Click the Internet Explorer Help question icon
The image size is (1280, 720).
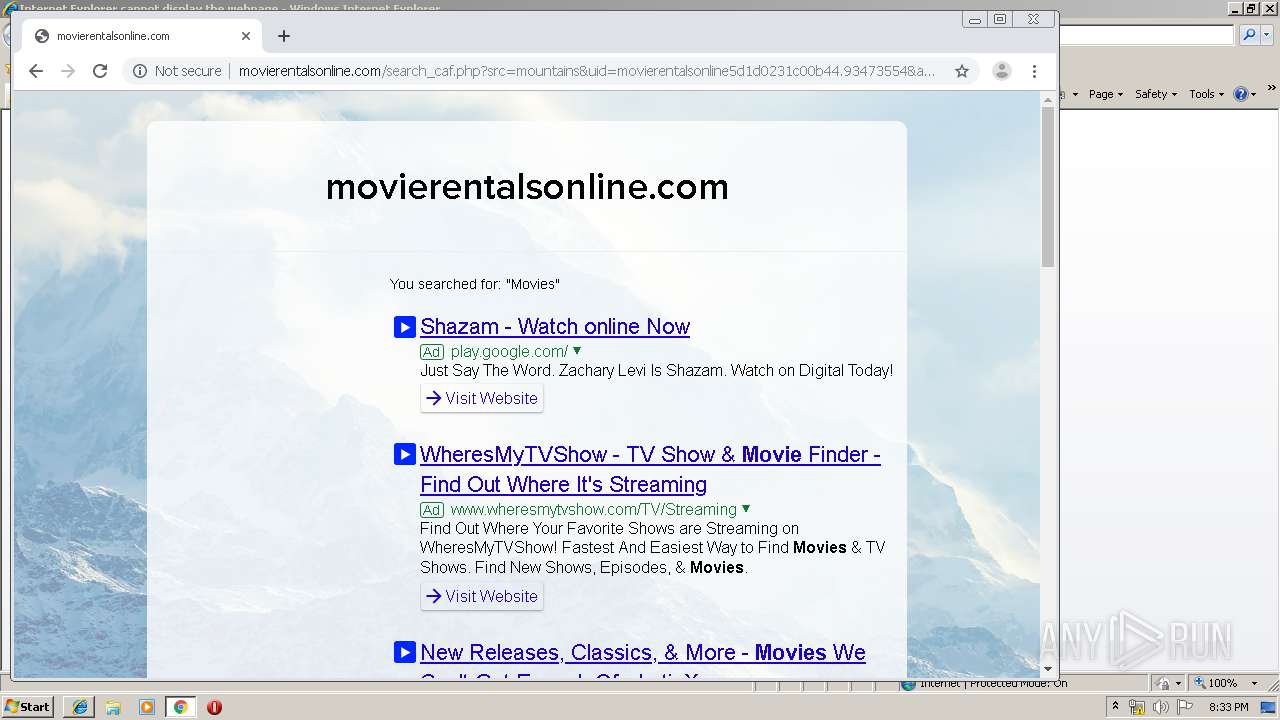[x=1240, y=94]
